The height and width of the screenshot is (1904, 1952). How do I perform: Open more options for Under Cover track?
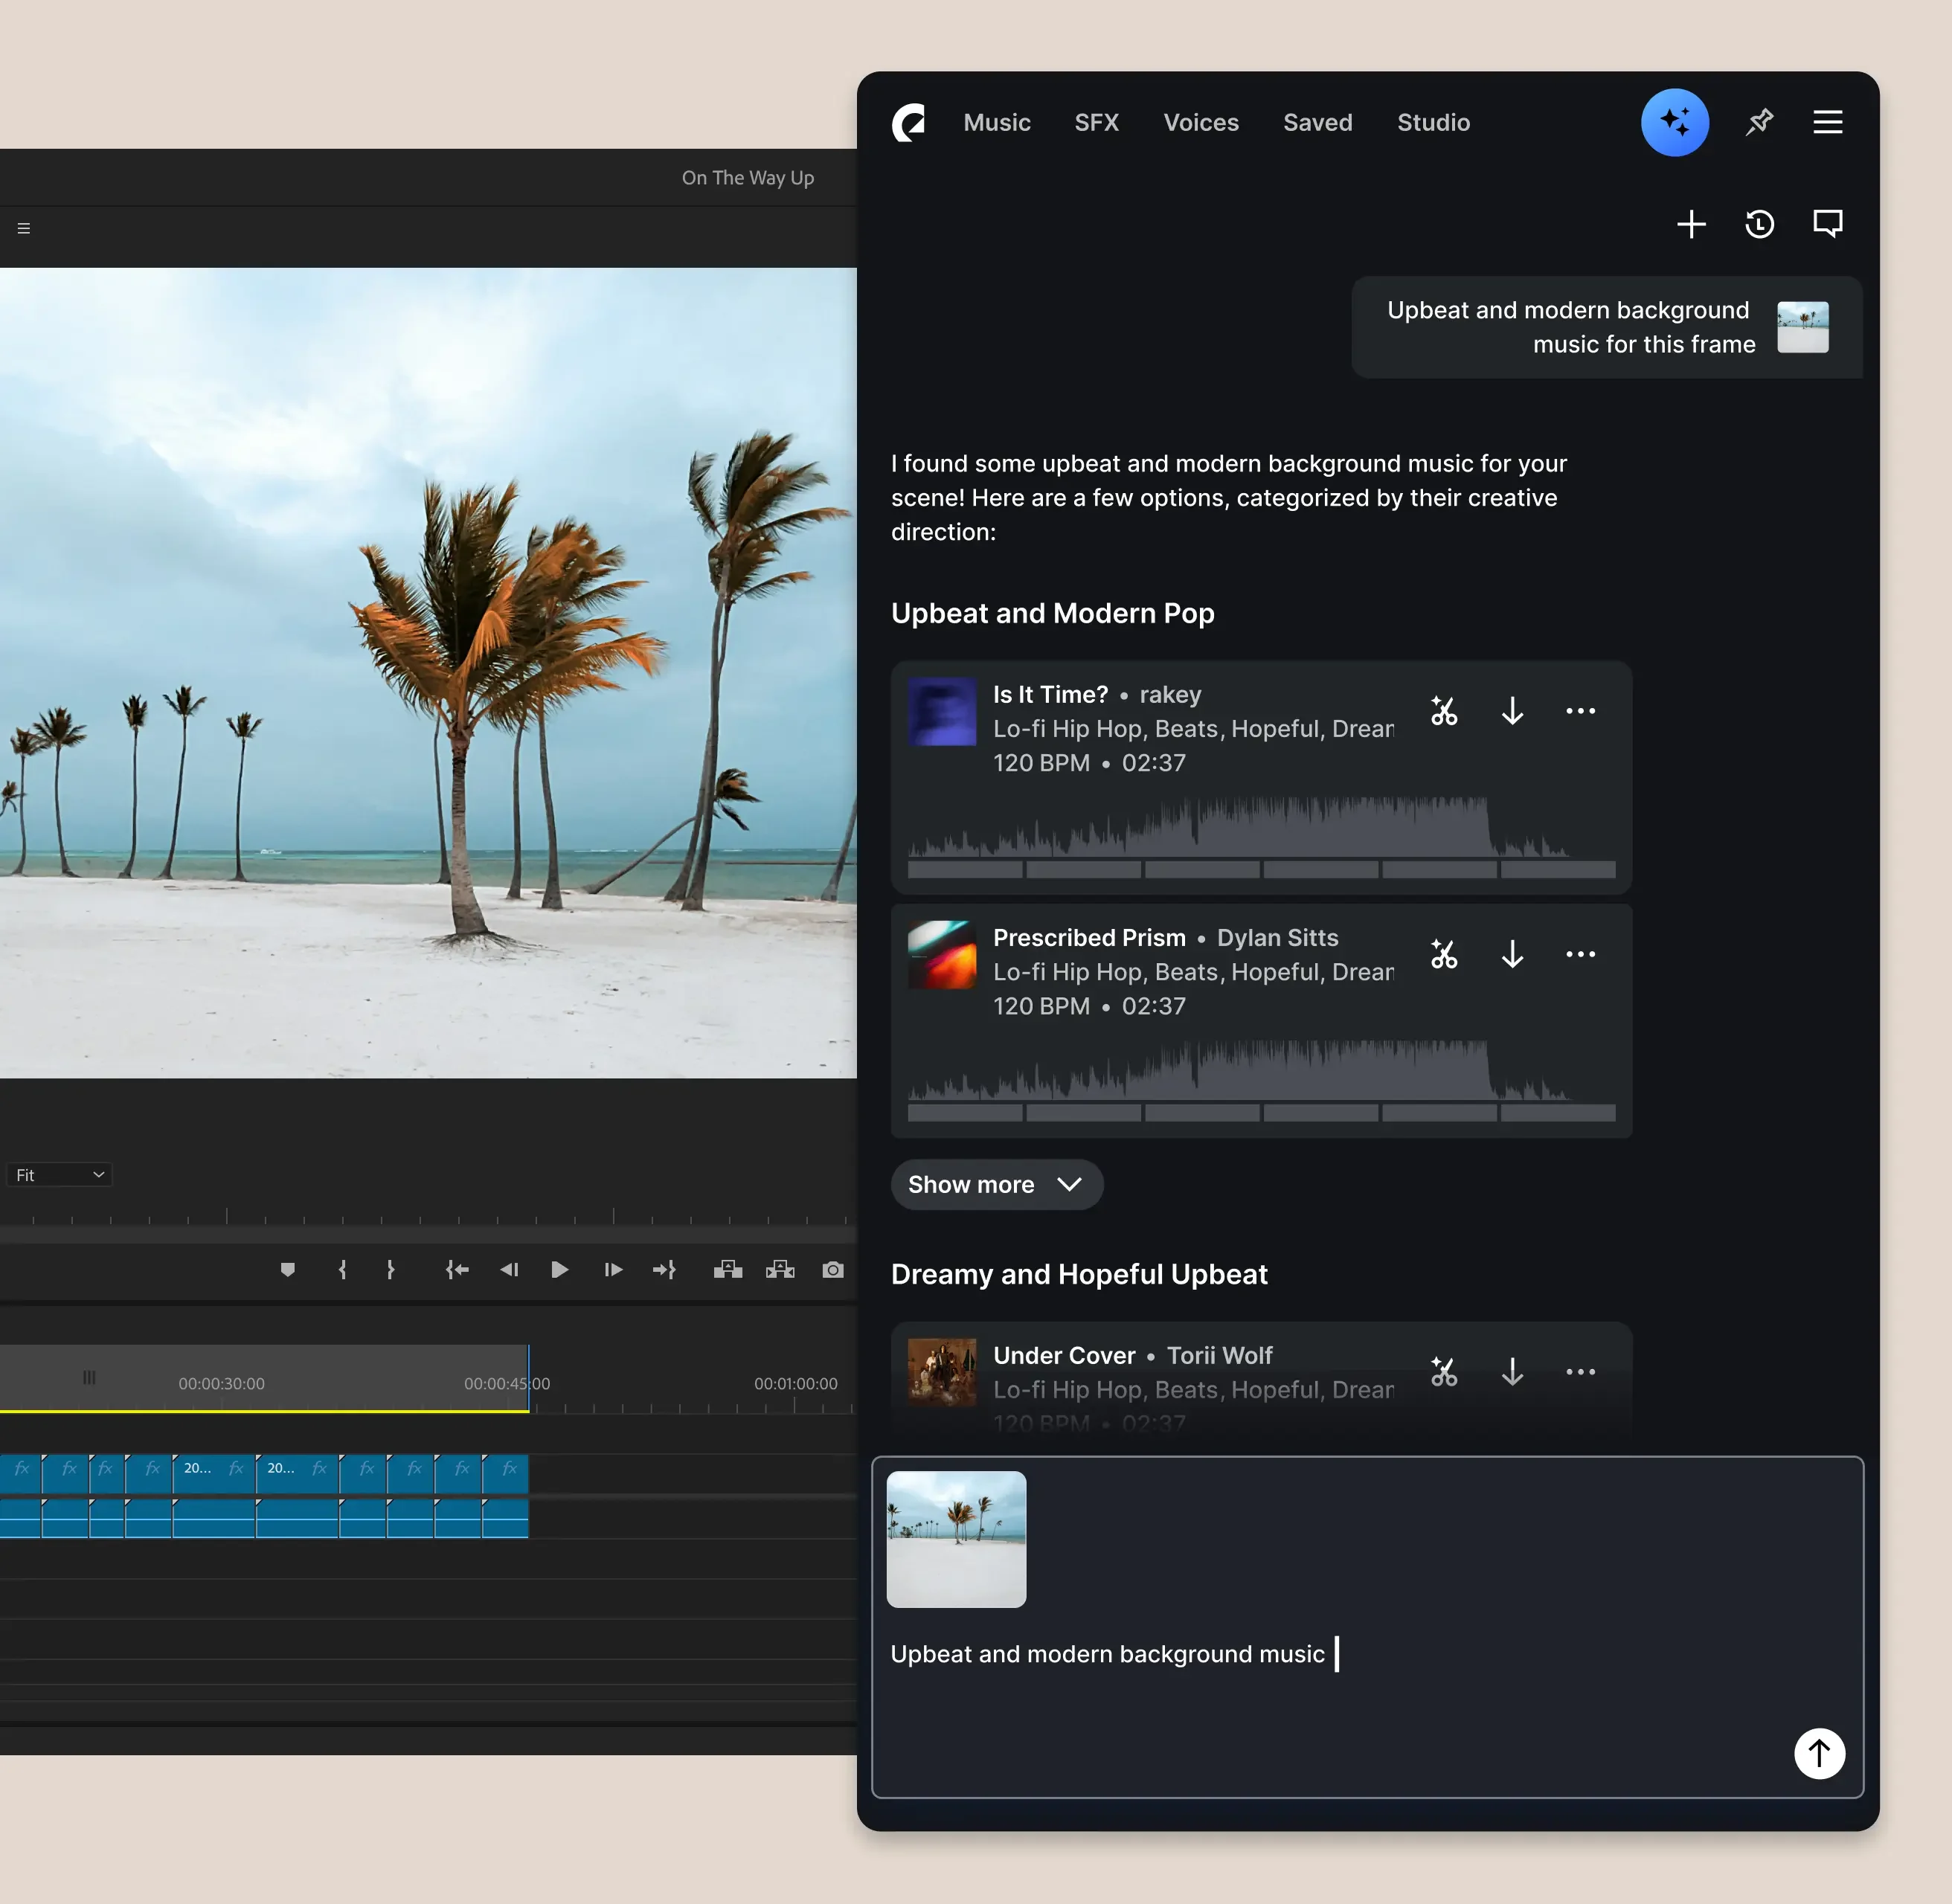1580,1372
